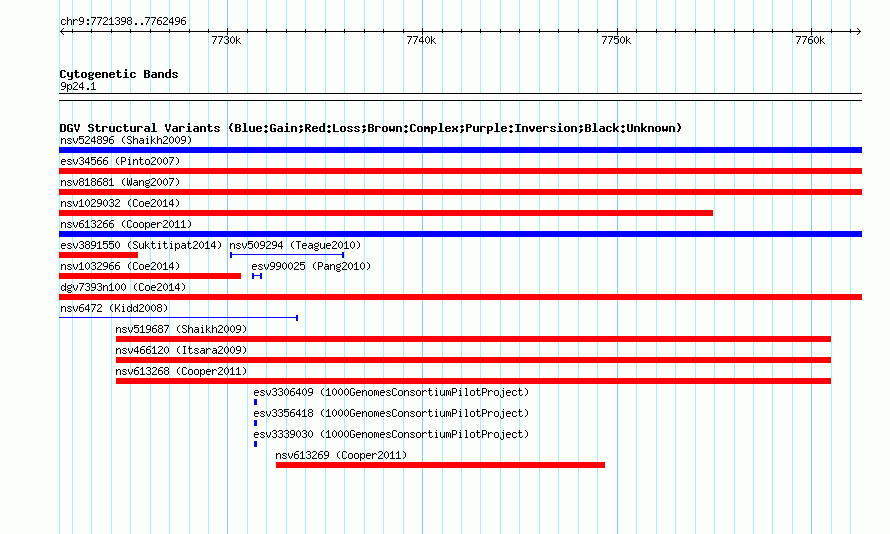Click the red bar of nsv1032966
The width and height of the screenshot is (890, 534).
(150, 276)
